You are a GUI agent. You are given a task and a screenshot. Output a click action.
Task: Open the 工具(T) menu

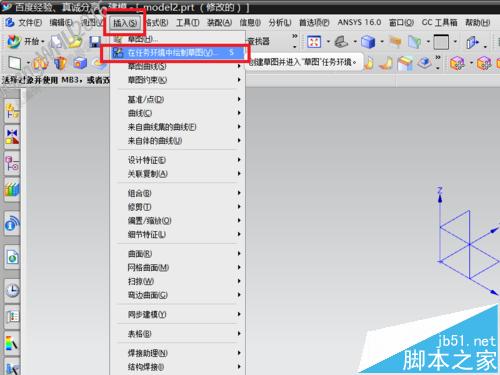tap(187, 23)
